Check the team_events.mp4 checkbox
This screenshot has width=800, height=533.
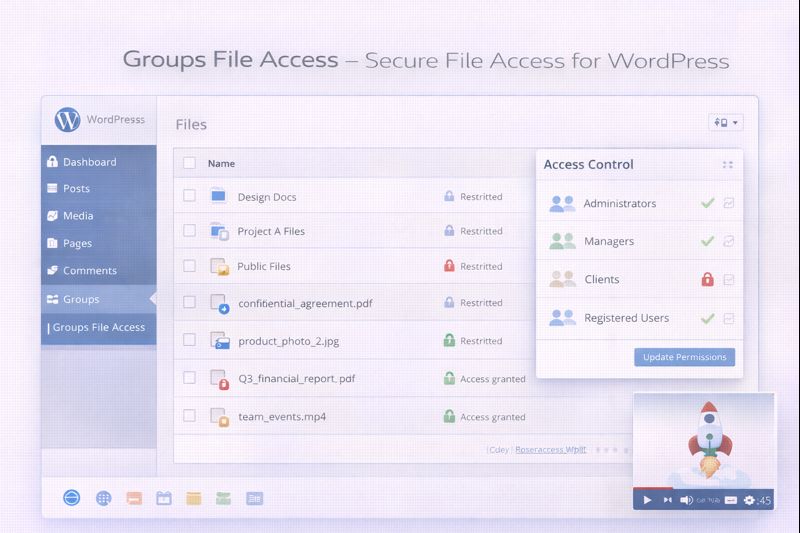coord(189,416)
